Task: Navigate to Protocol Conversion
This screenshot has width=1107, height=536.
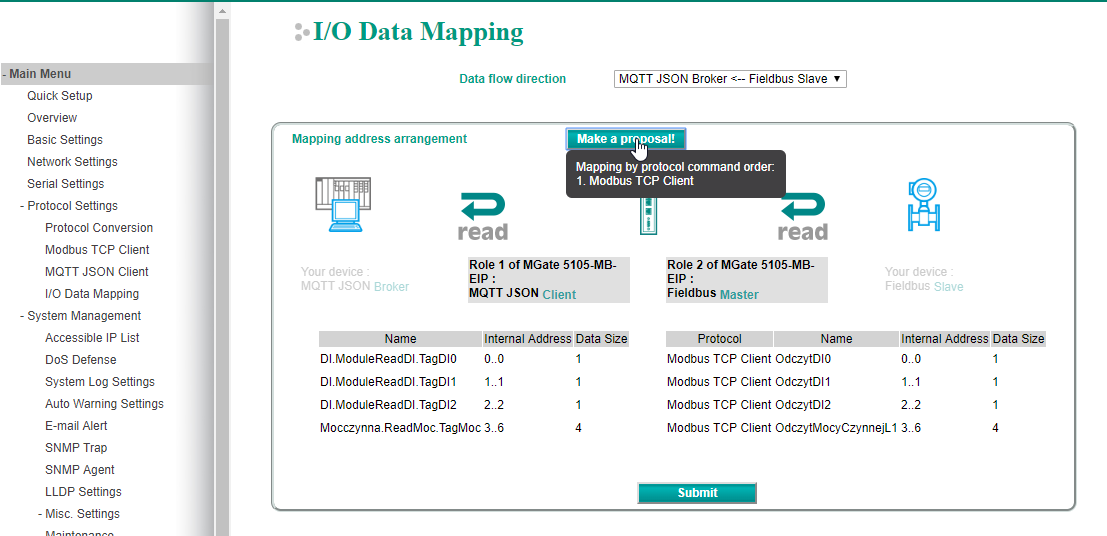Action: coord(99,228)
